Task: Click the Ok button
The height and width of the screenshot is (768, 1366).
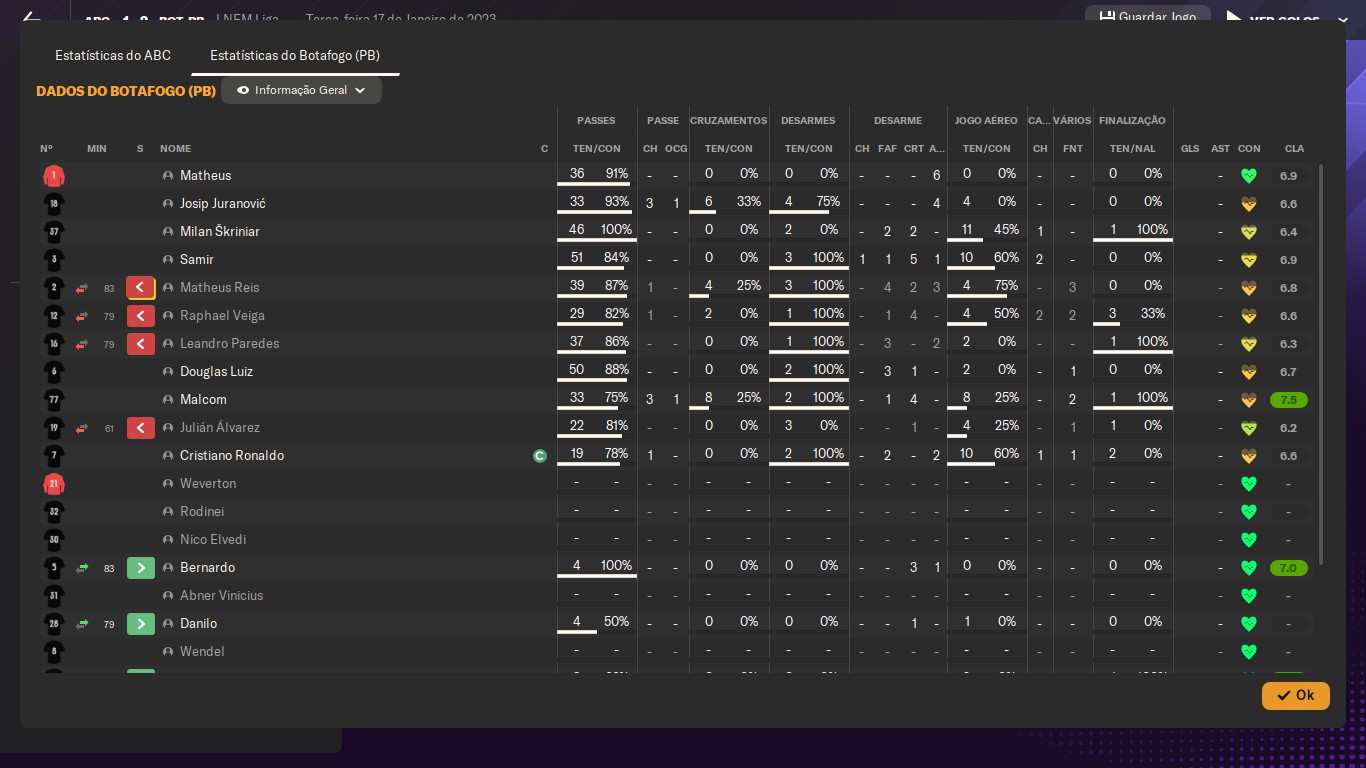Action: pyautogui.click(x=1295, y=695)
